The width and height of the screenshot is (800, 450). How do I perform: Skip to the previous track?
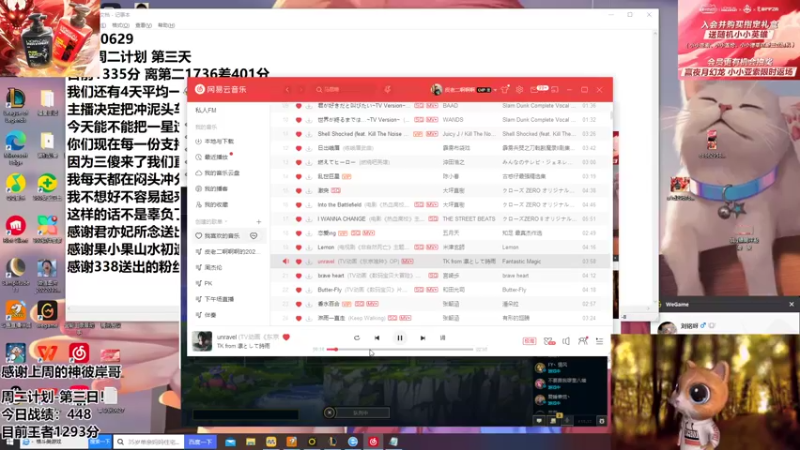click(x=377, y=338)
